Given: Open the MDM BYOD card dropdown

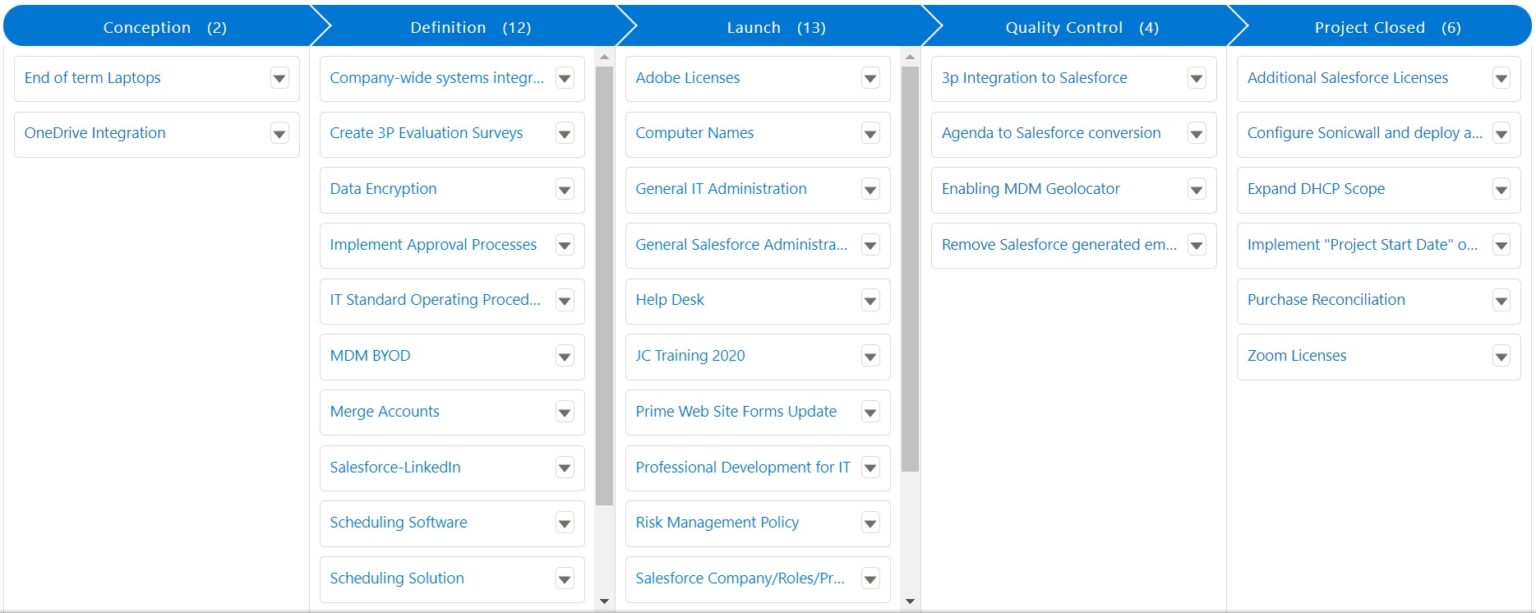Looking at the screenshot, I should [565, 356].
